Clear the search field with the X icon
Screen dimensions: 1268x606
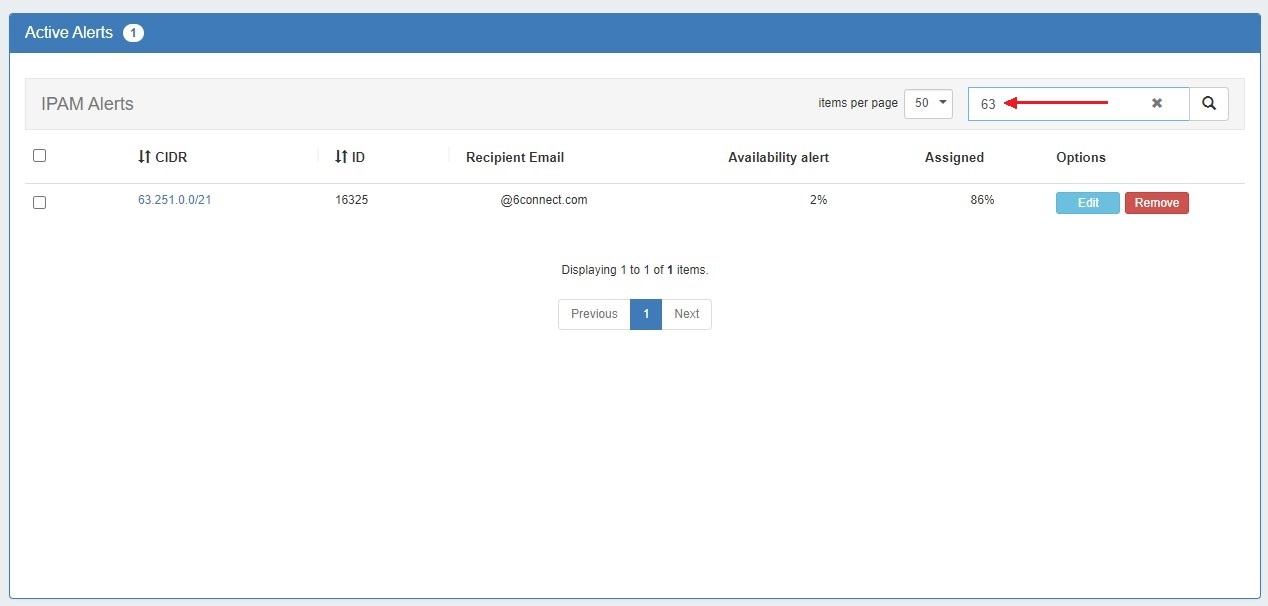point(1156,103)
